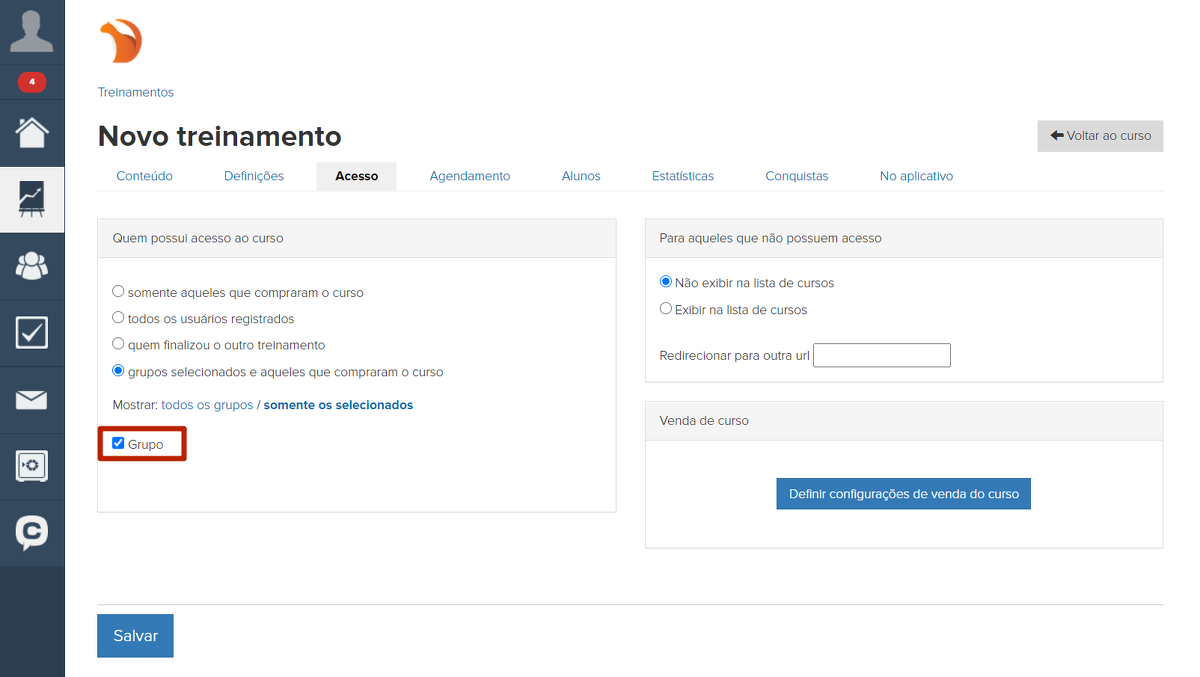Open the user profile avatar icon
Screen dimensions: 1200x677
[32, 31]
